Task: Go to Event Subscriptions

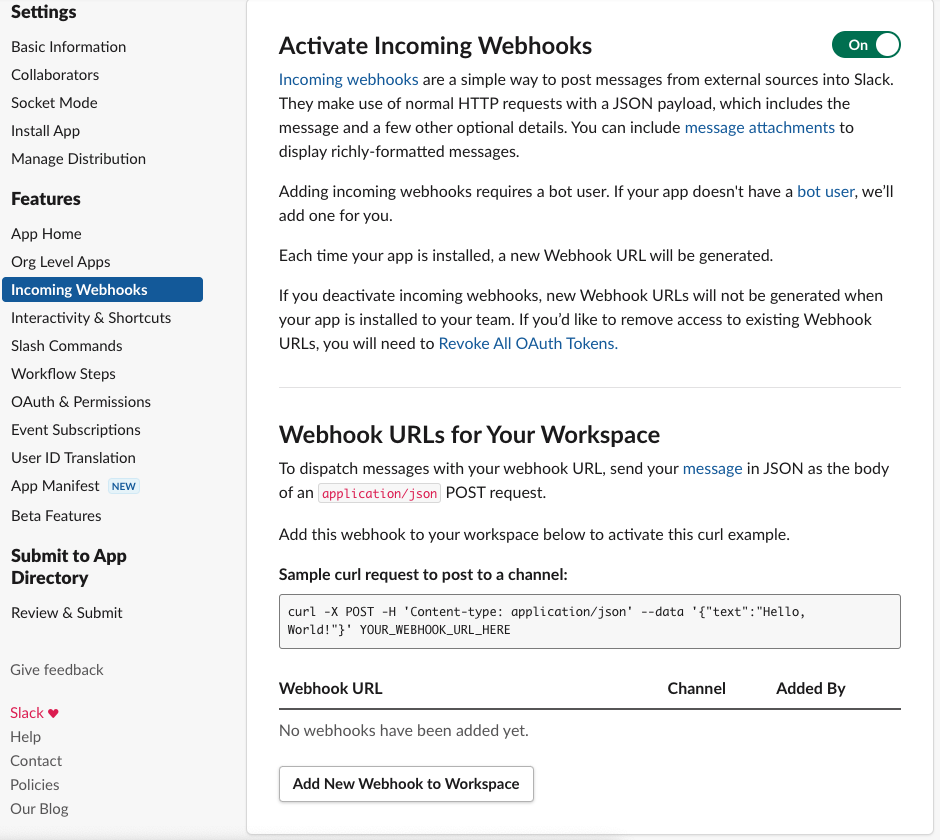Action: point(76,430)
